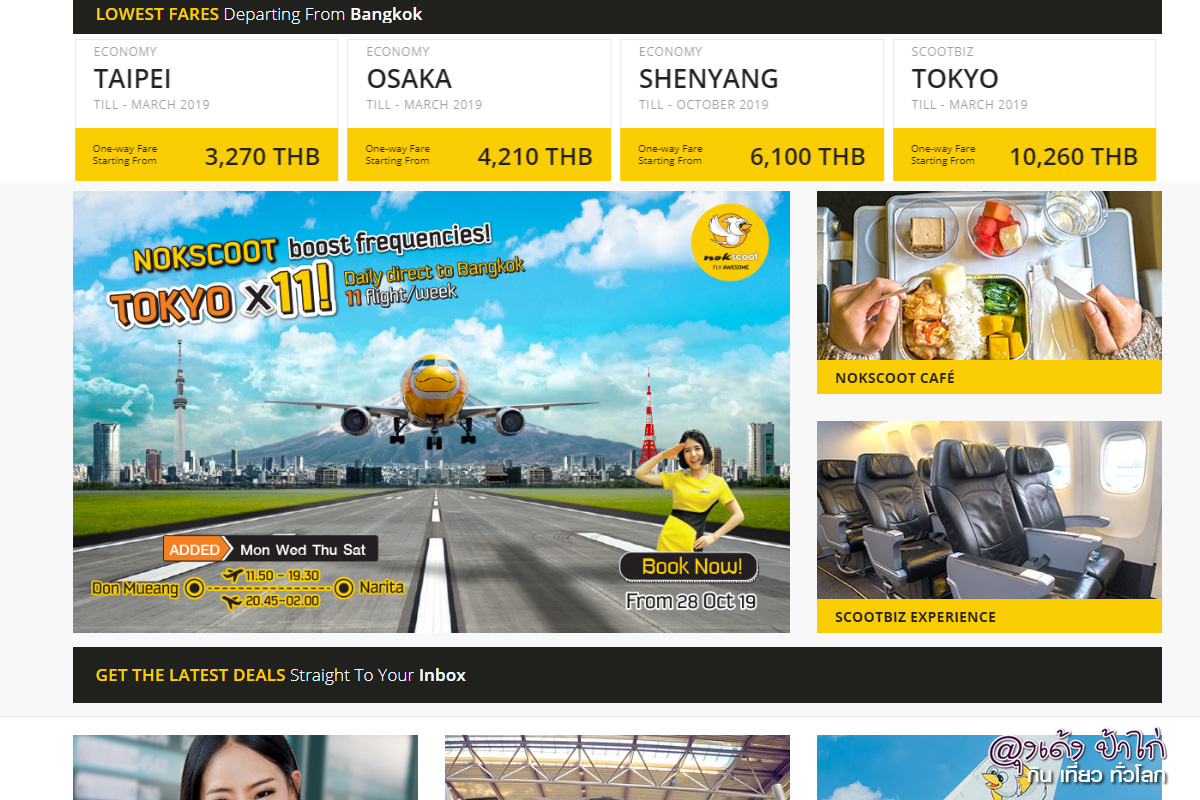The width and height of the screenshot is (1200, 800).
Task: Click the previous slide arrow on the banner
Action: coord(127,408)
